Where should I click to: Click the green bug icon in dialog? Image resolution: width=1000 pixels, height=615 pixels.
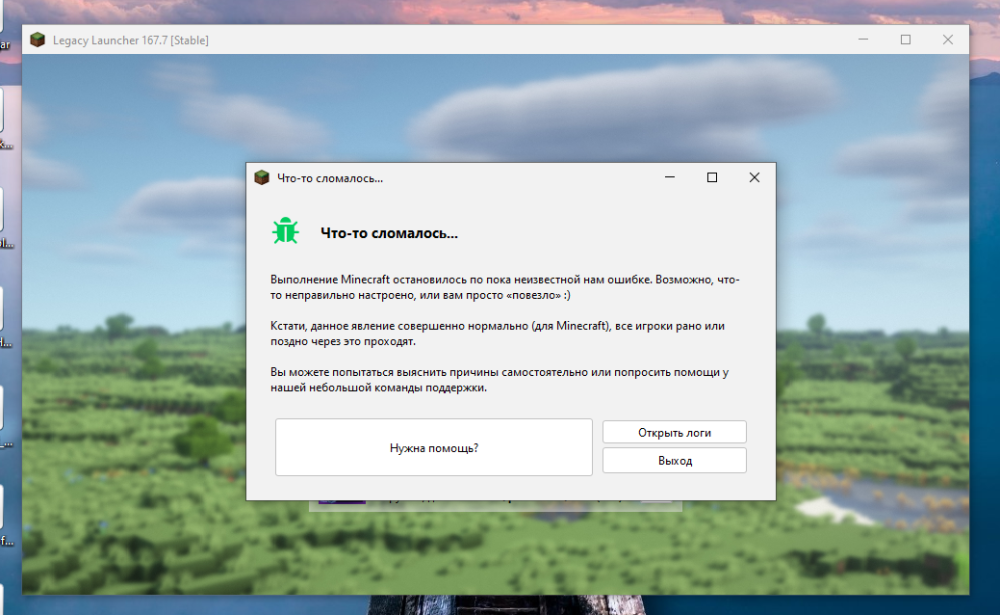point(285,231)
